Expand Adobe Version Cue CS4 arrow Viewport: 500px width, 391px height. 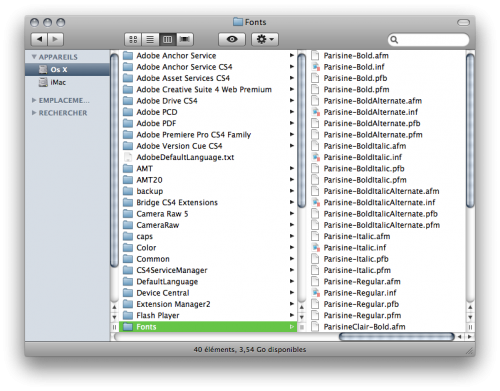292,146
